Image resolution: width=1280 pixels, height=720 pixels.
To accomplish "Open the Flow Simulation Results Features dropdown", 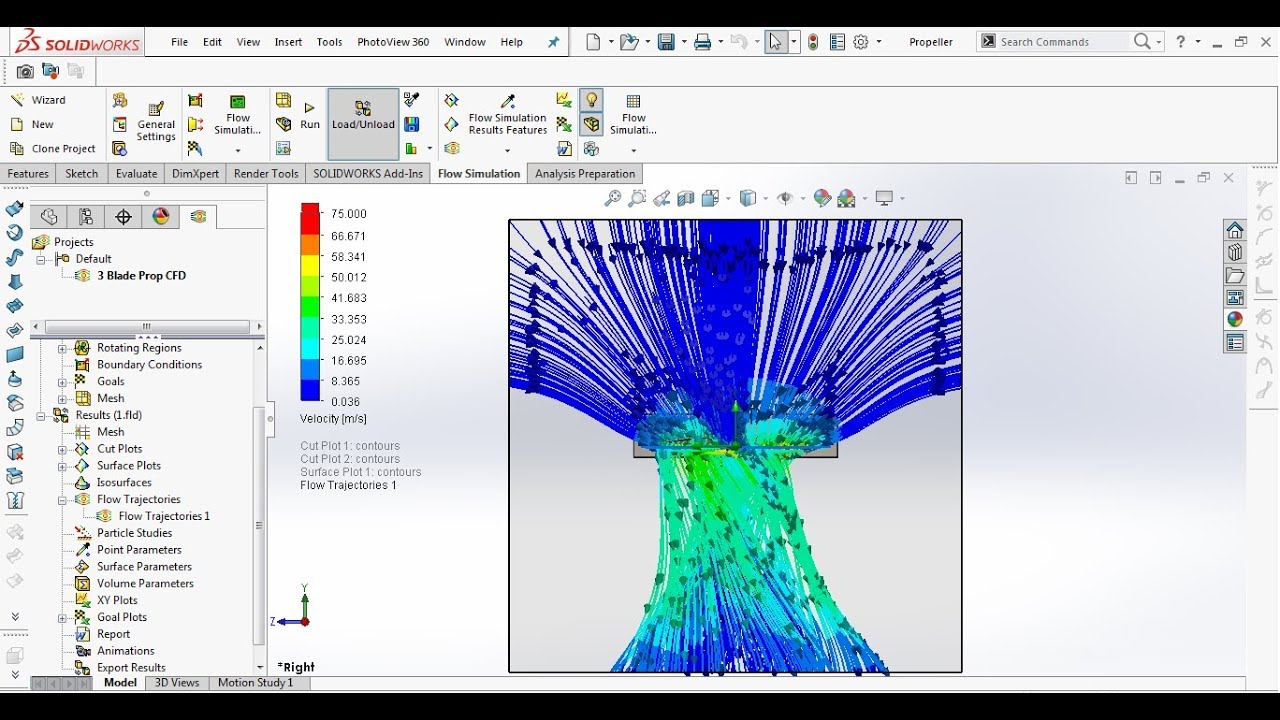I will point(507,150).
